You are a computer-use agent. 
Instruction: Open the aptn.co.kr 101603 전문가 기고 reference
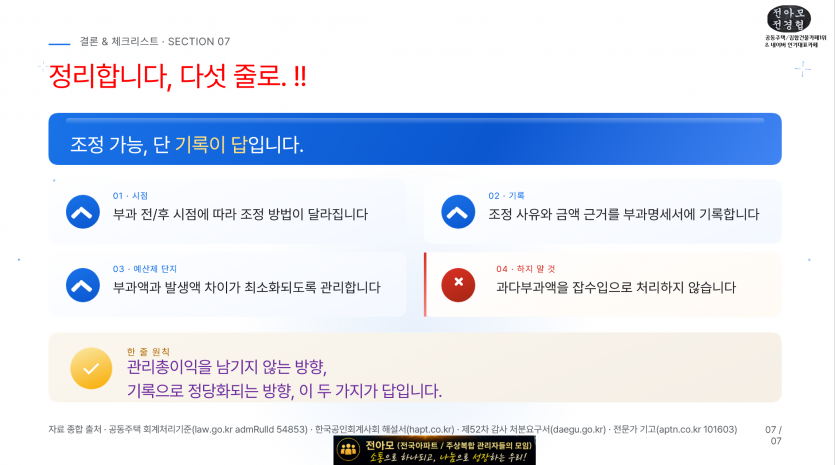(675, 429)
